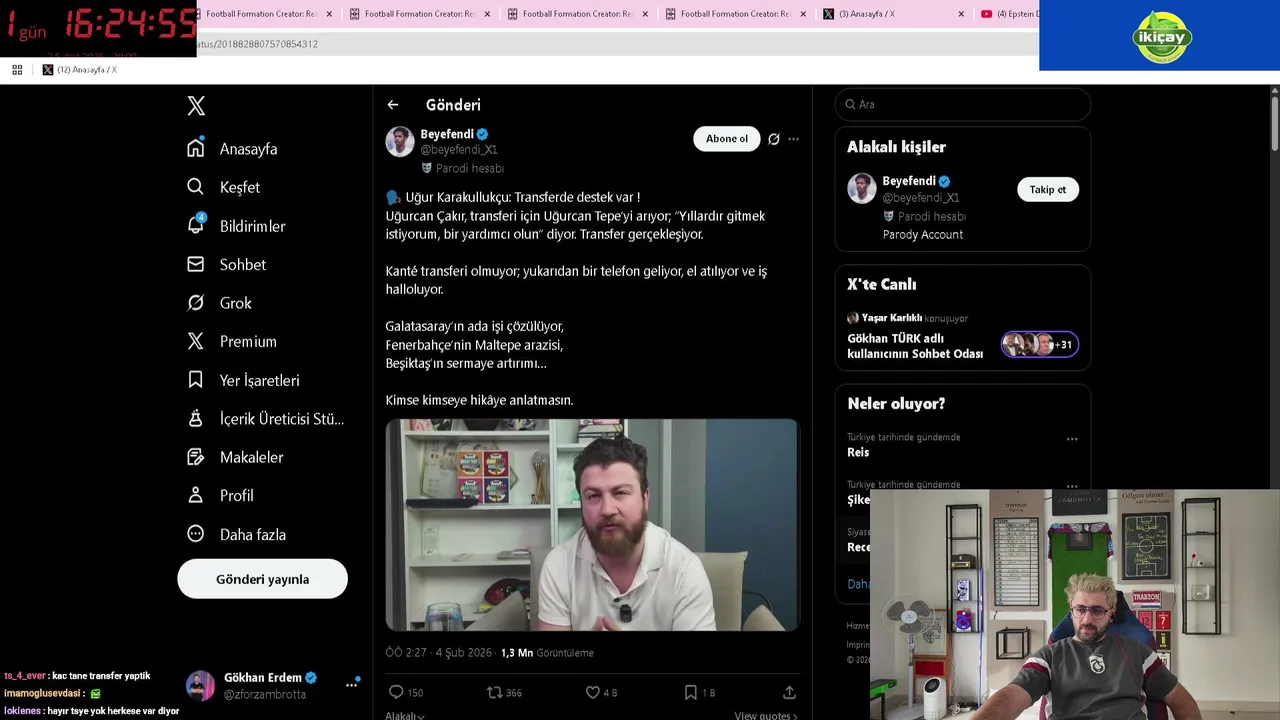1280x720 pixels.
Task: Open Anasayfa home icon
Action: (196, 148)
